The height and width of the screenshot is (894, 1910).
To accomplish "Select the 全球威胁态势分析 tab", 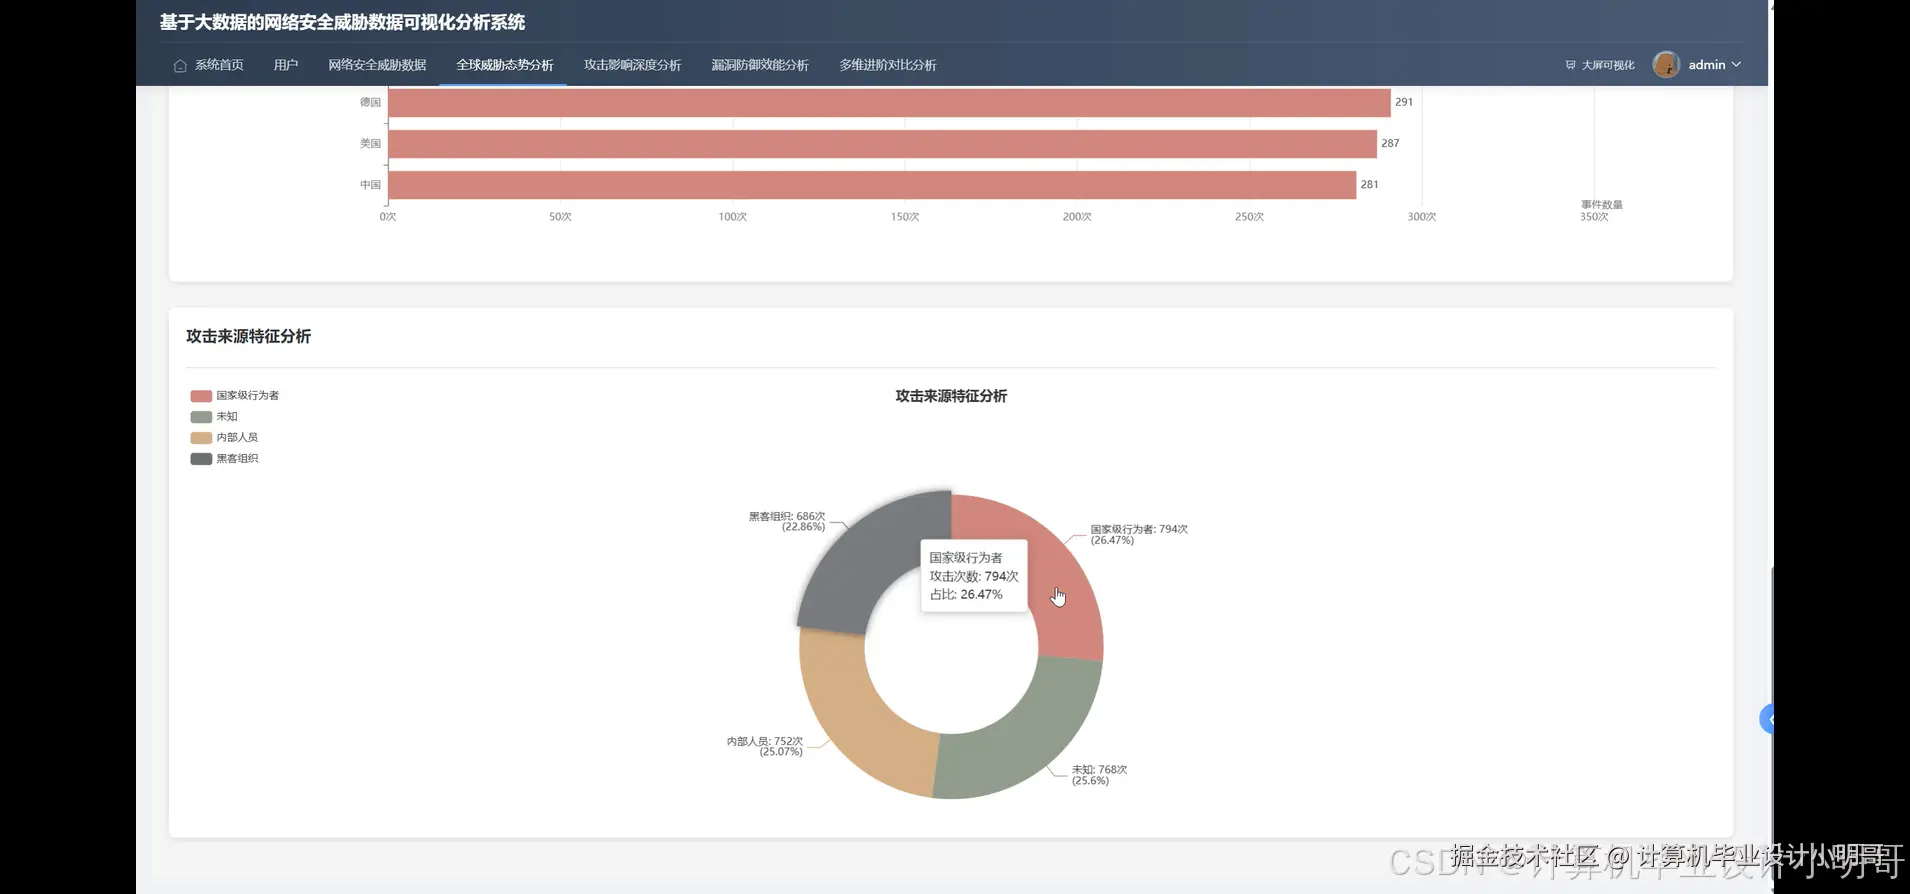I will [504, 65].
